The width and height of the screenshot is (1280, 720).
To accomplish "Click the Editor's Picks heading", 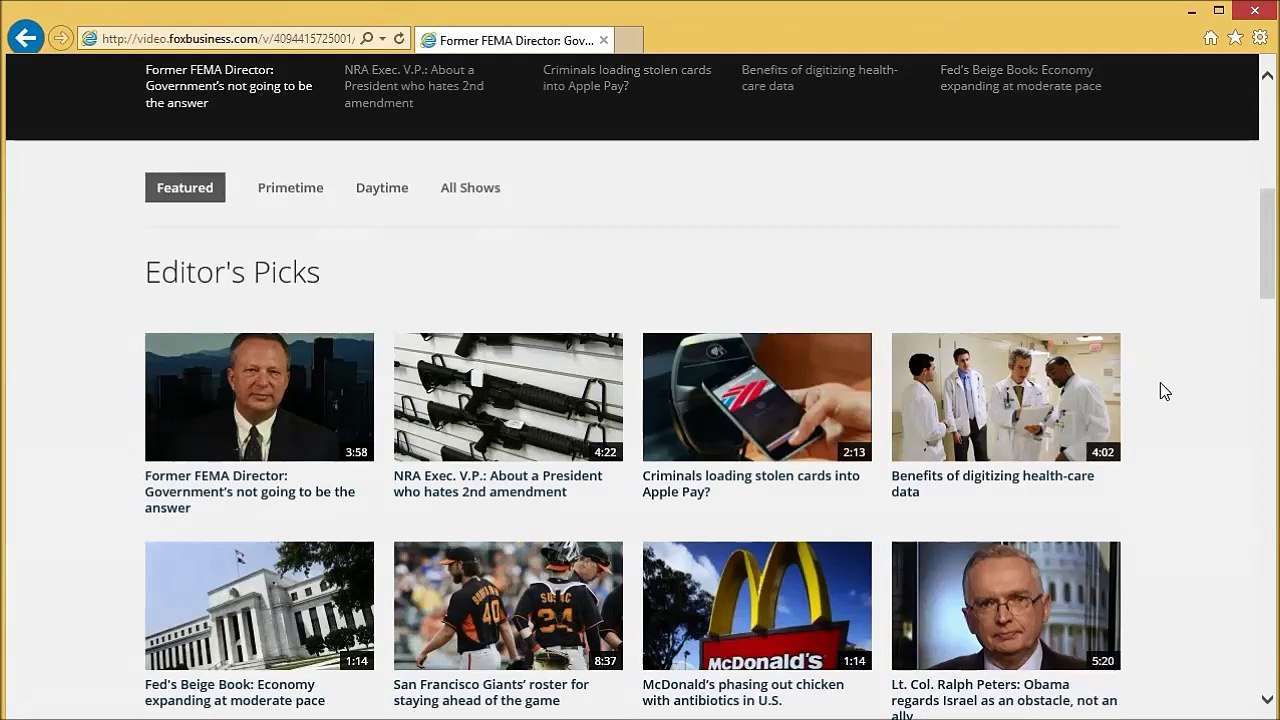I will point(232,272).
